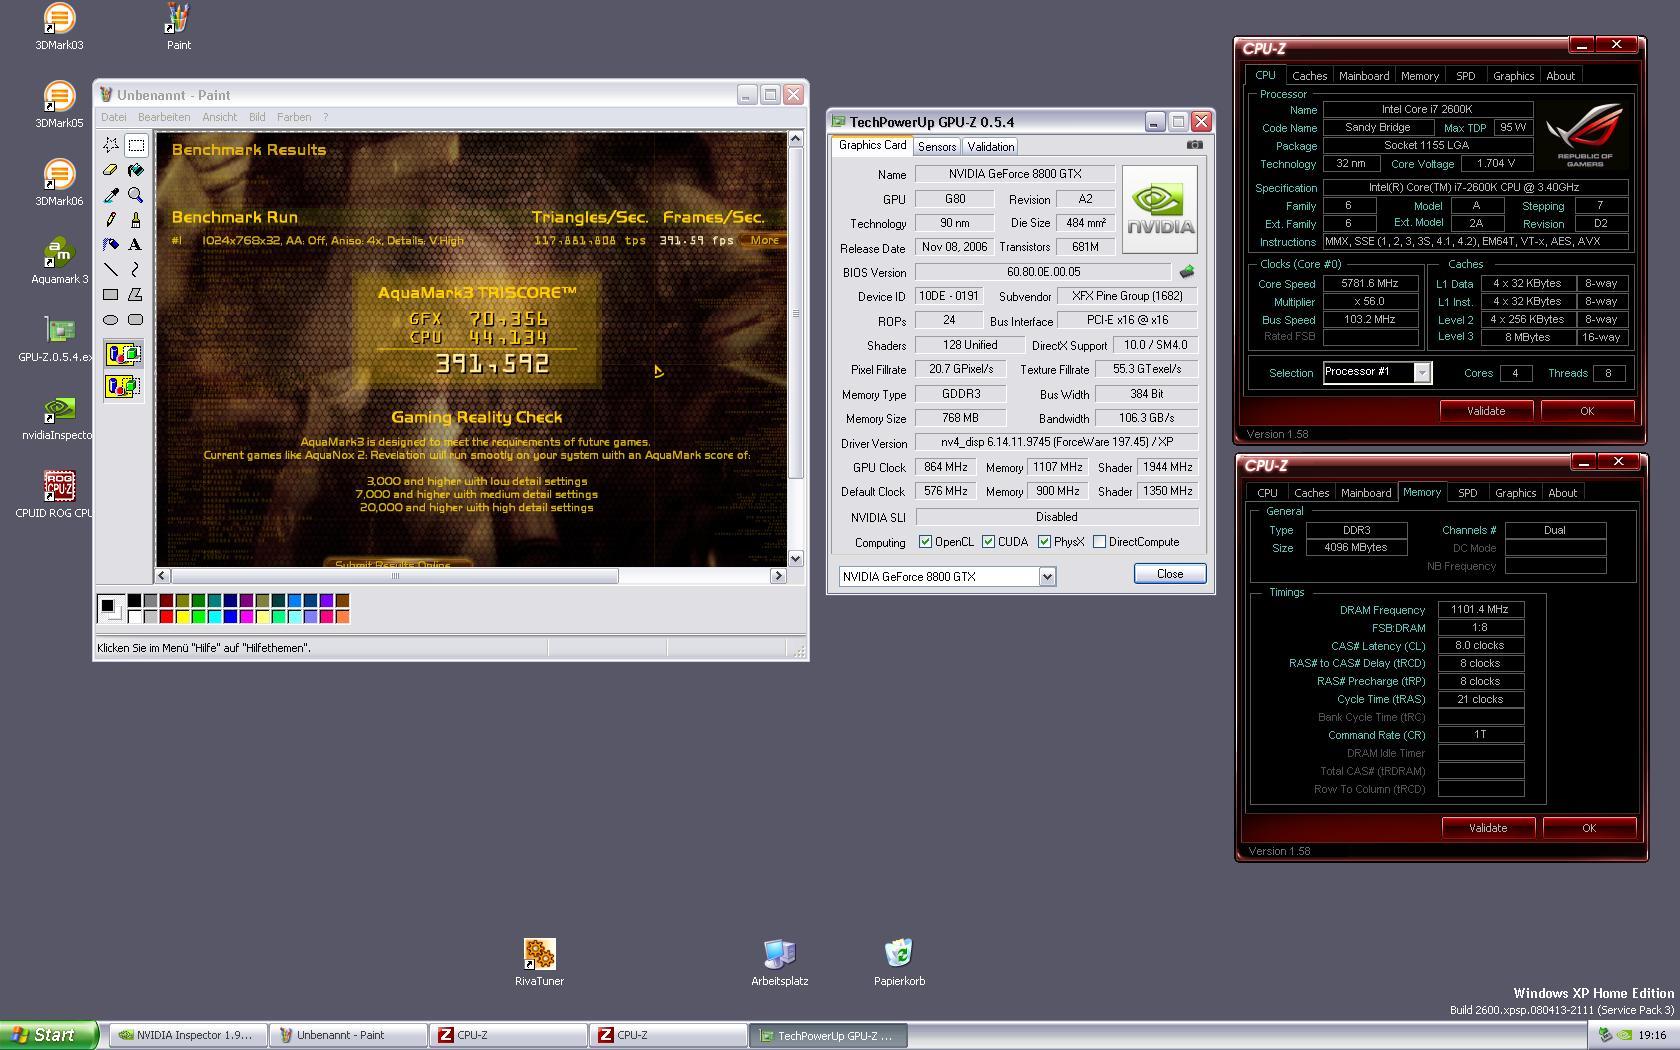Enable the DirectCompute checkbox in GPU-Z
This screenshot has width=1680, height=1050.
point(1099,542)
